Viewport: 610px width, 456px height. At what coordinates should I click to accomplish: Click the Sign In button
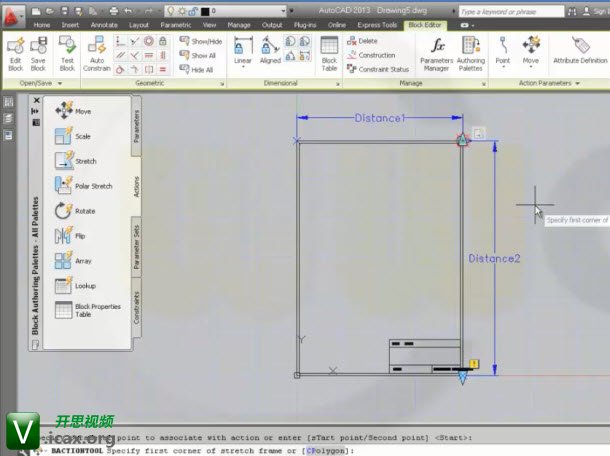595,12
